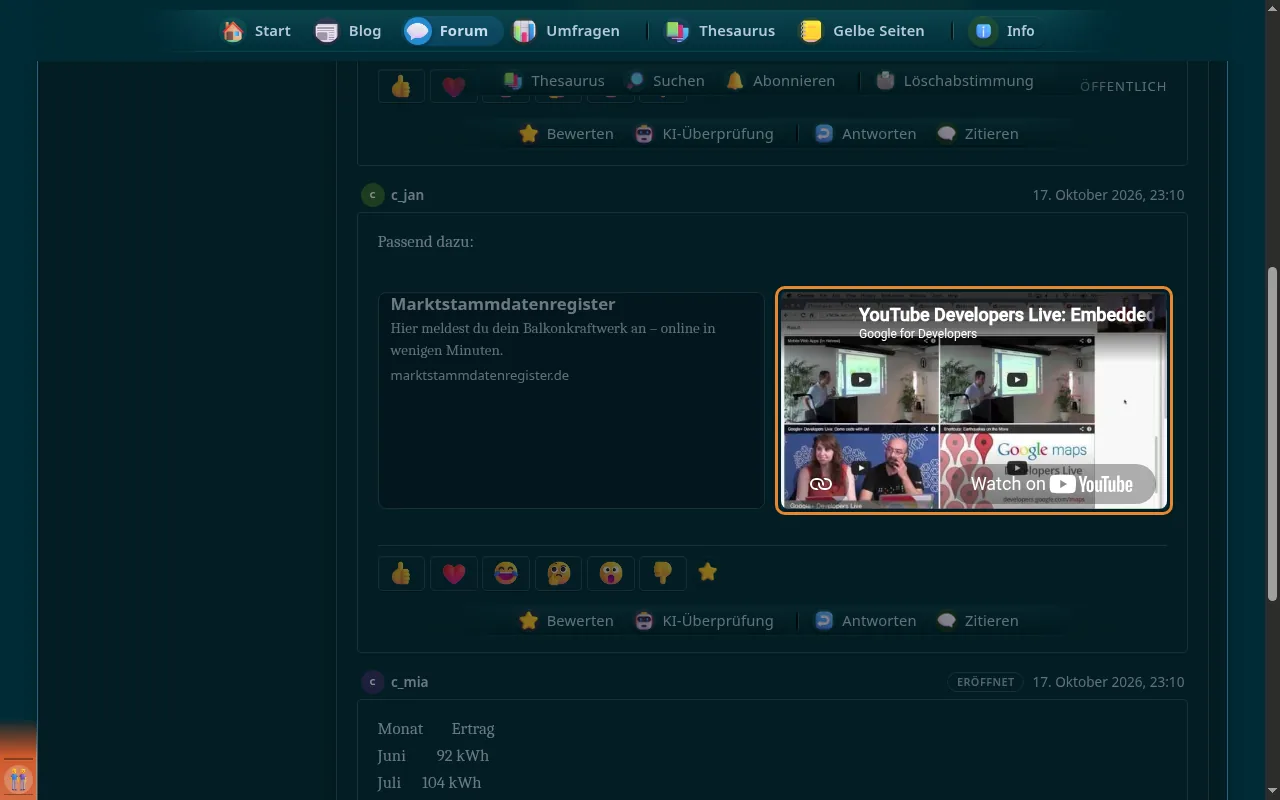Quote c_jan's post using Zitieren
The width and height of the screenshot is (1280, 800).
click(978, 621)
